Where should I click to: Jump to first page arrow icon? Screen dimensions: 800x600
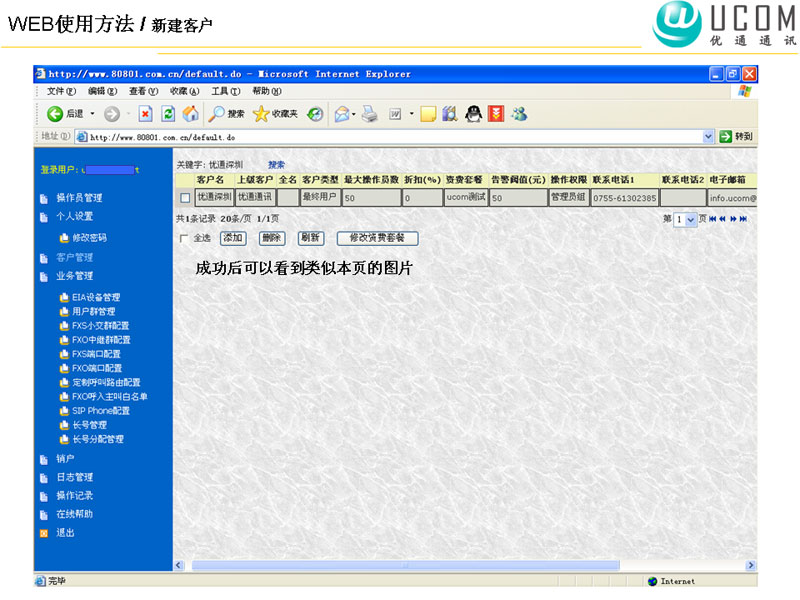(713, 219)
